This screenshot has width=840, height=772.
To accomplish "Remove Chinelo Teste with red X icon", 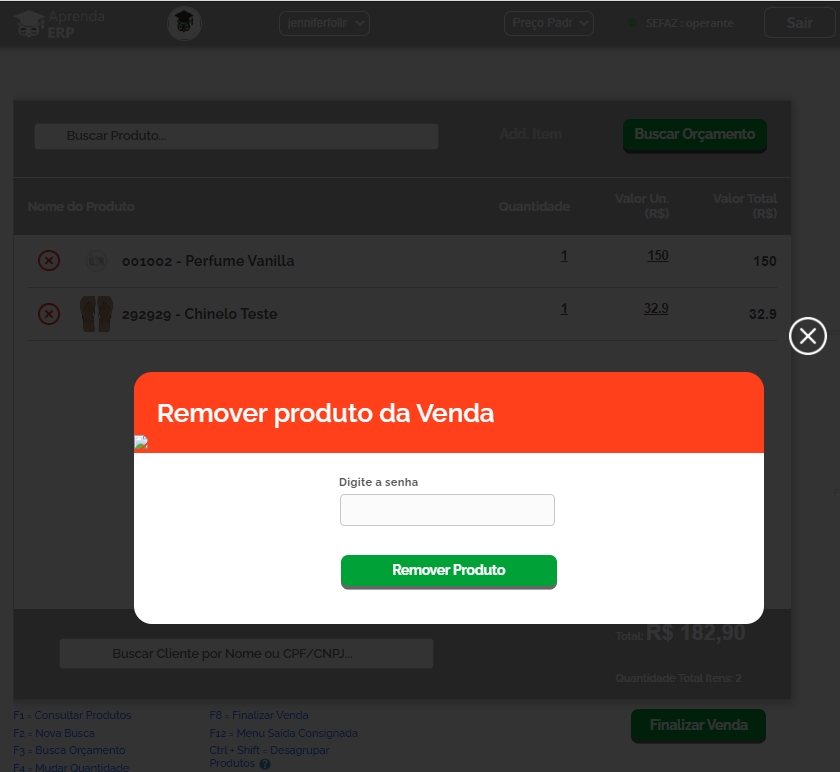I will (49, 314).
